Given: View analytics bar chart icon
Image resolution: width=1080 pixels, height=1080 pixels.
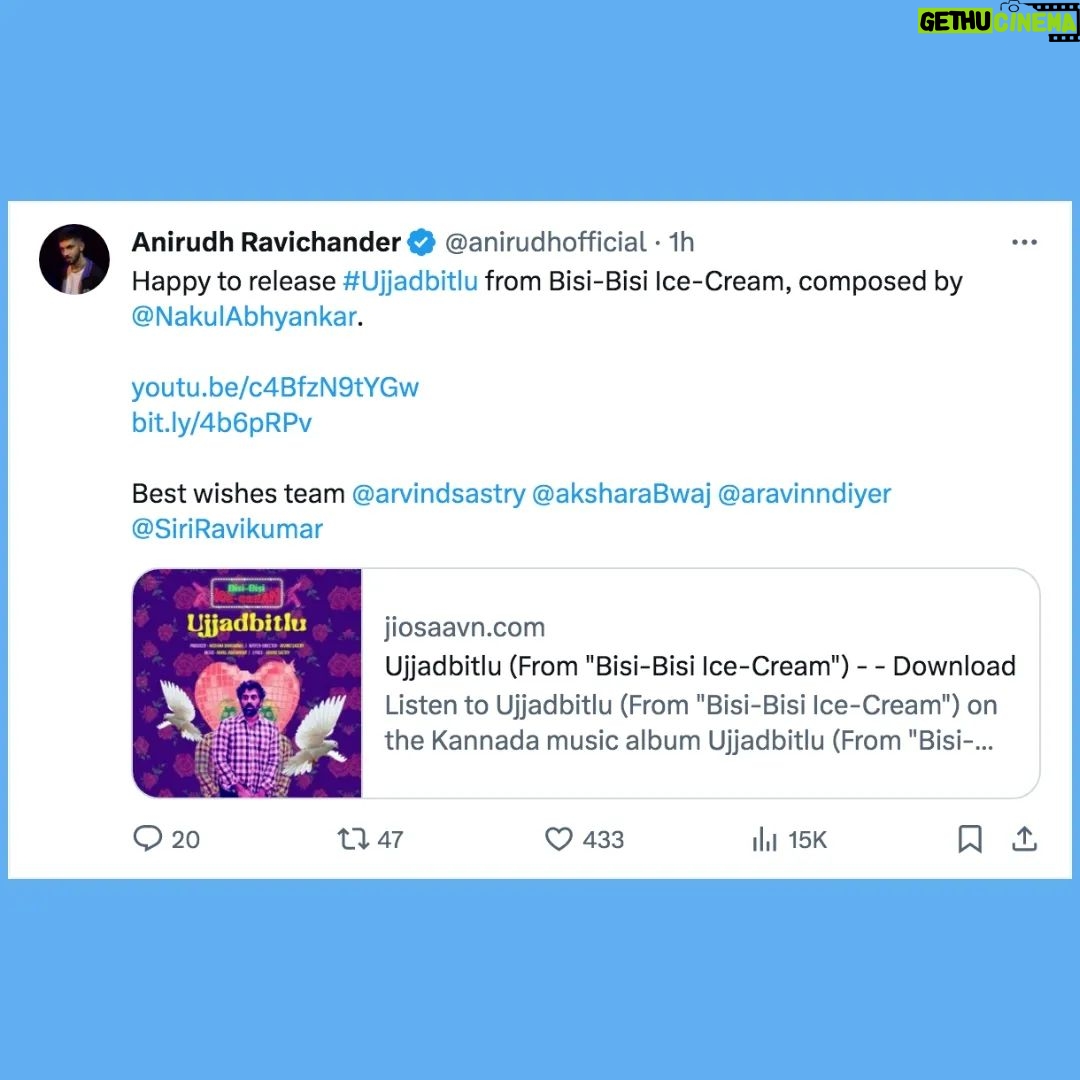Looking at the screenshot, I should click(765, 839).
